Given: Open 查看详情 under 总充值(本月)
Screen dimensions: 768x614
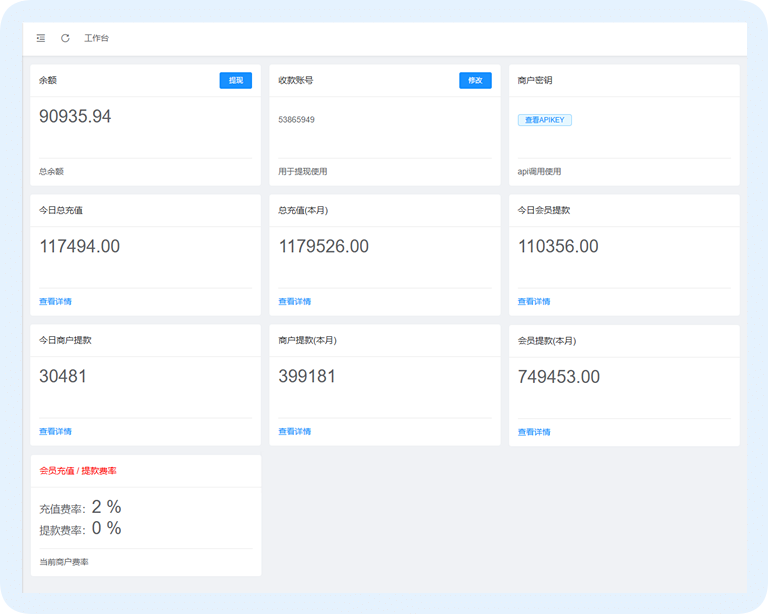Looking at the screenshot, I should (294, 301).
